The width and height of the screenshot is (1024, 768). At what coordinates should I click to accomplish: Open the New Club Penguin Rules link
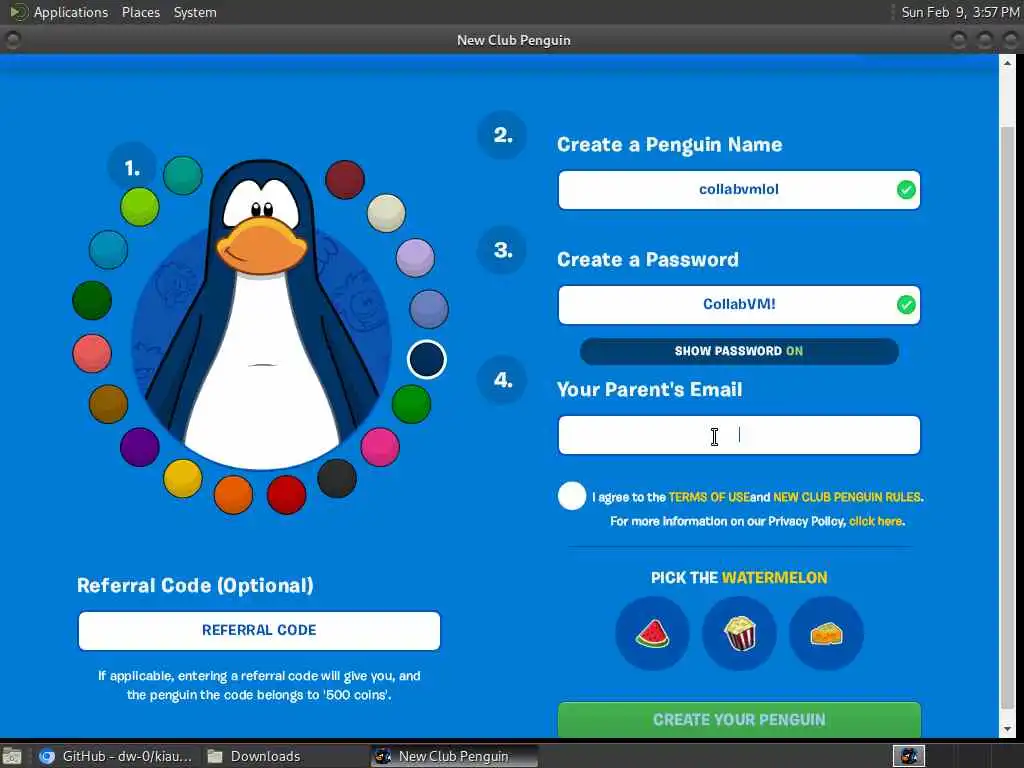[x=846, y=497]
